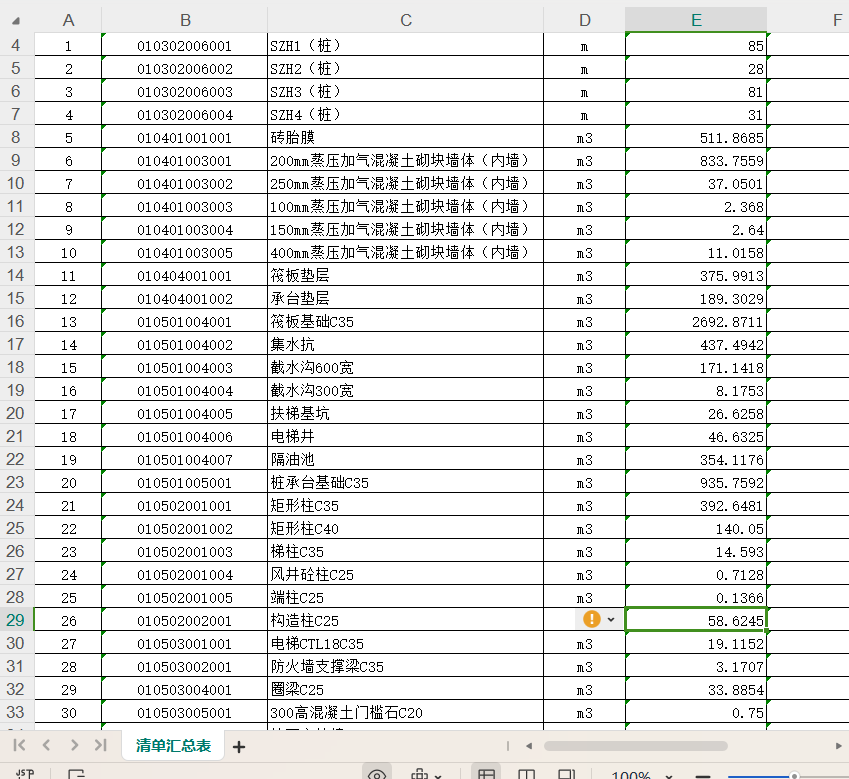
Task: Select column A header
Action: 68,20
